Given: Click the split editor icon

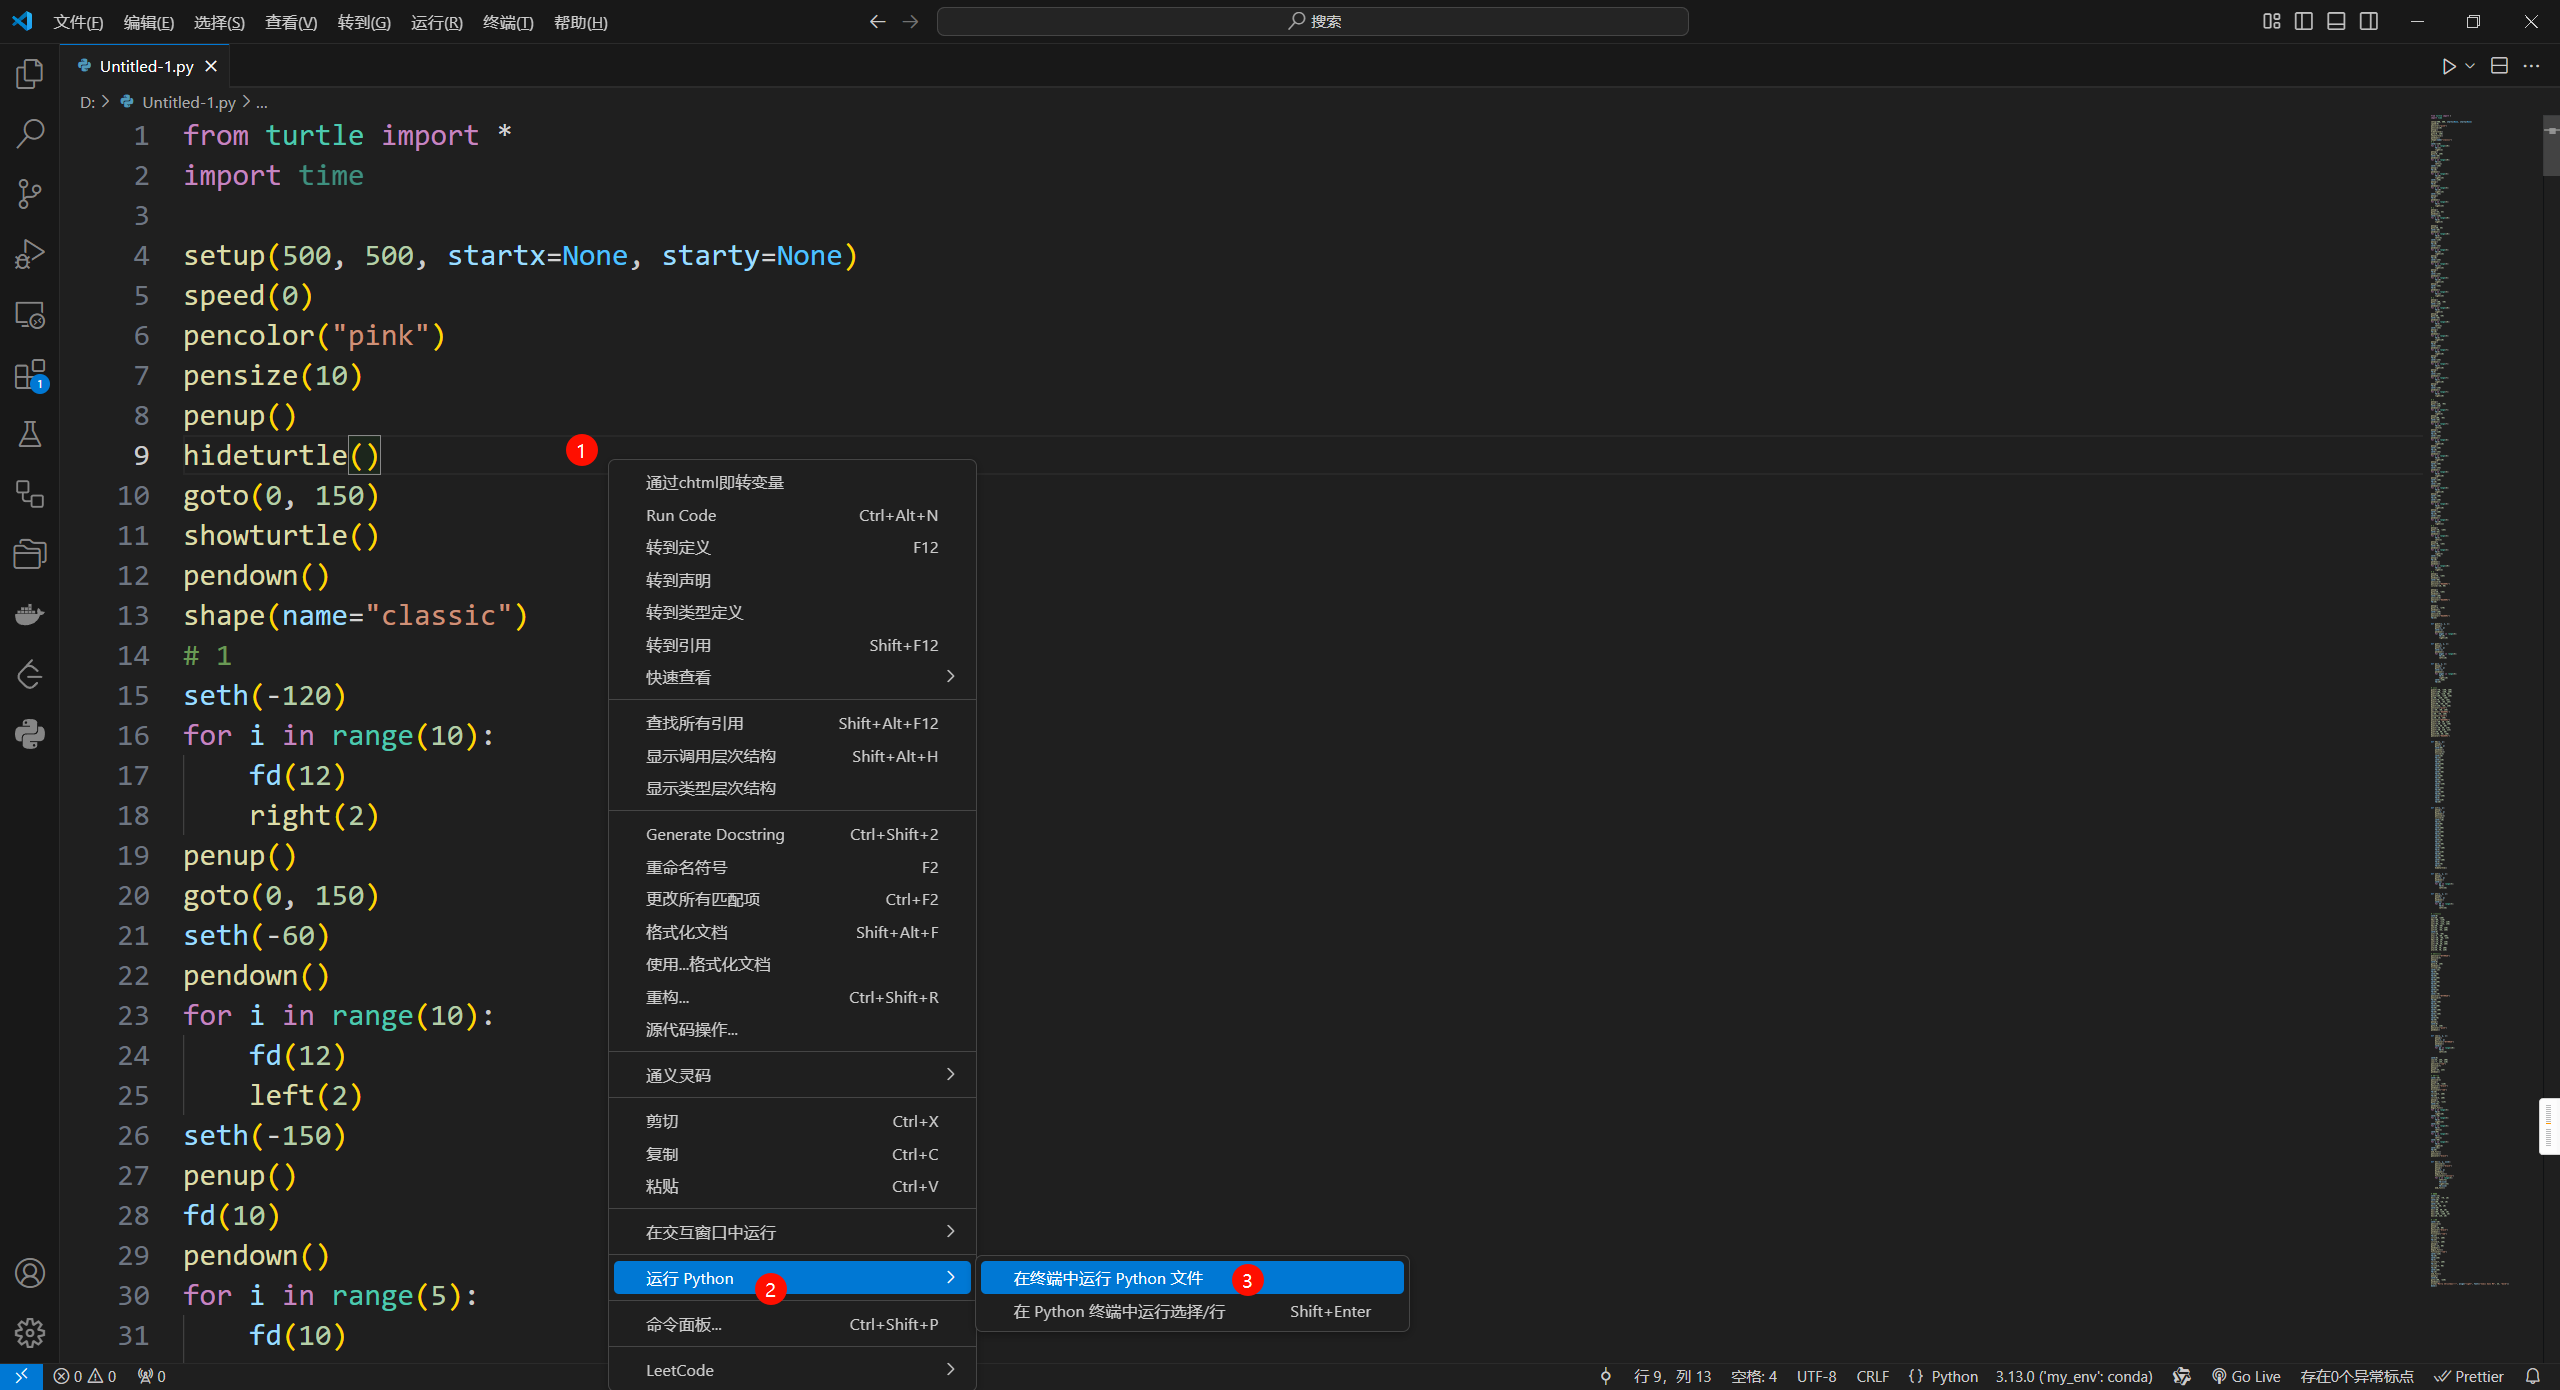Looking at the screenshot, I should point(2499,66).
